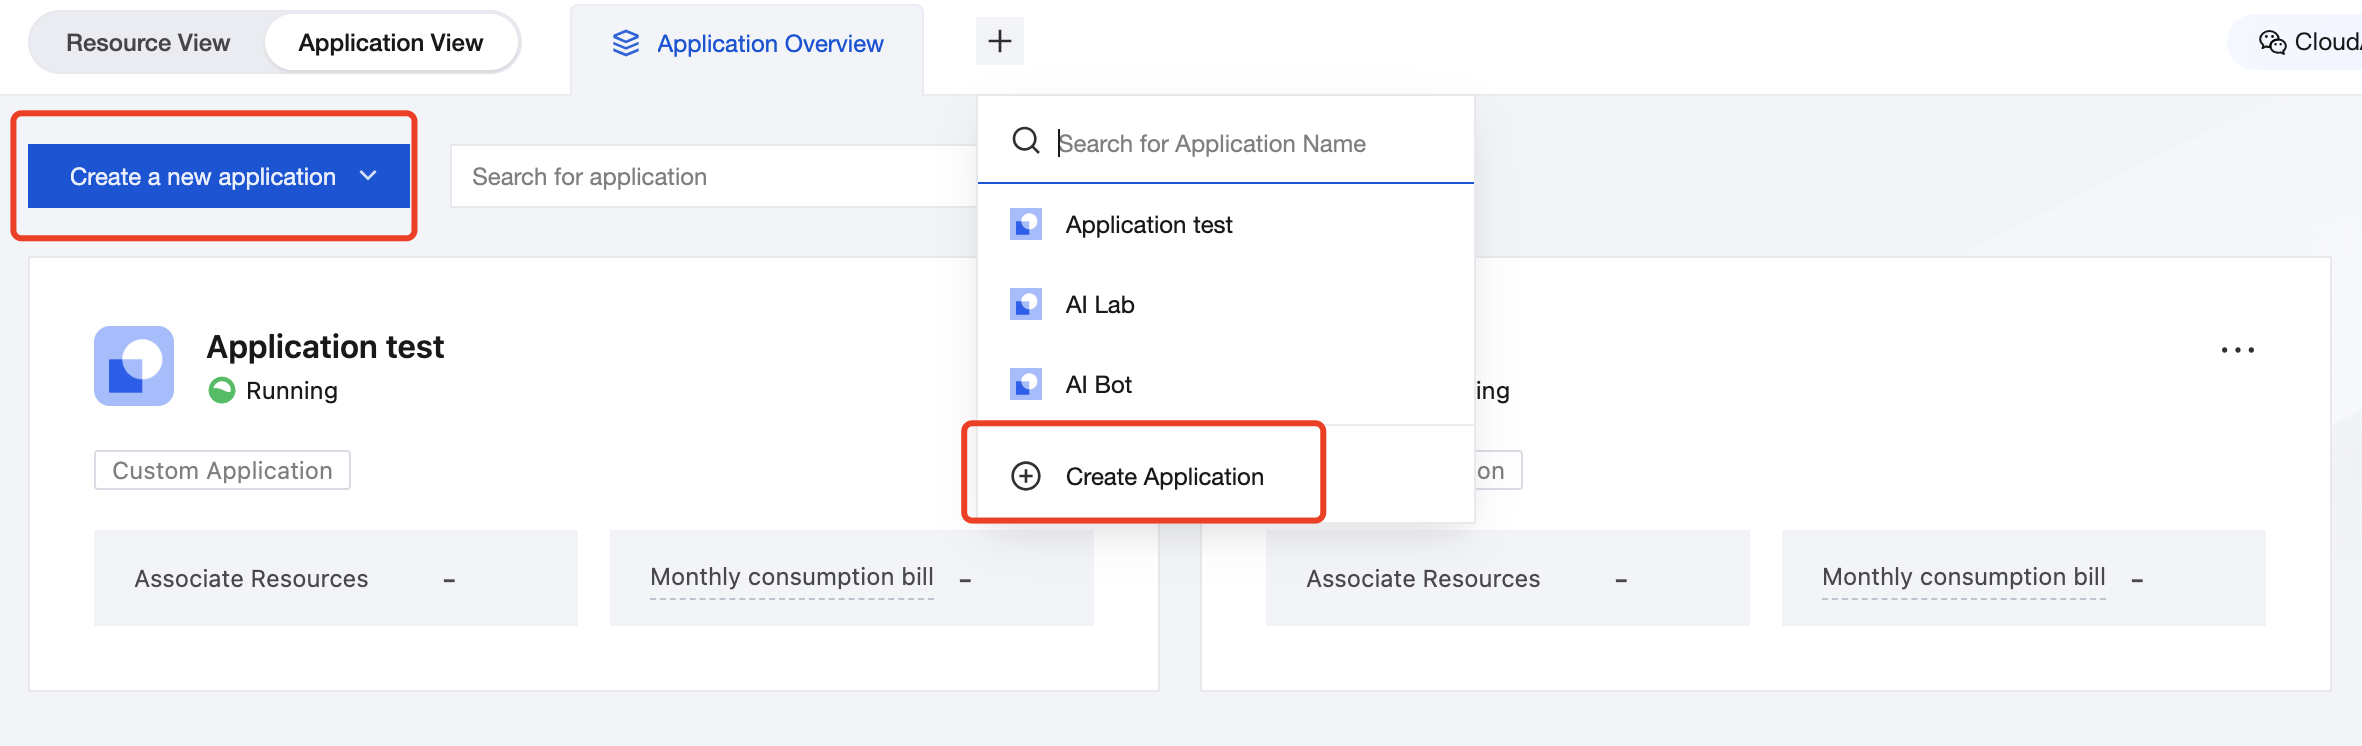Choose Create Application in dropdown

(x=1164, y=477)
